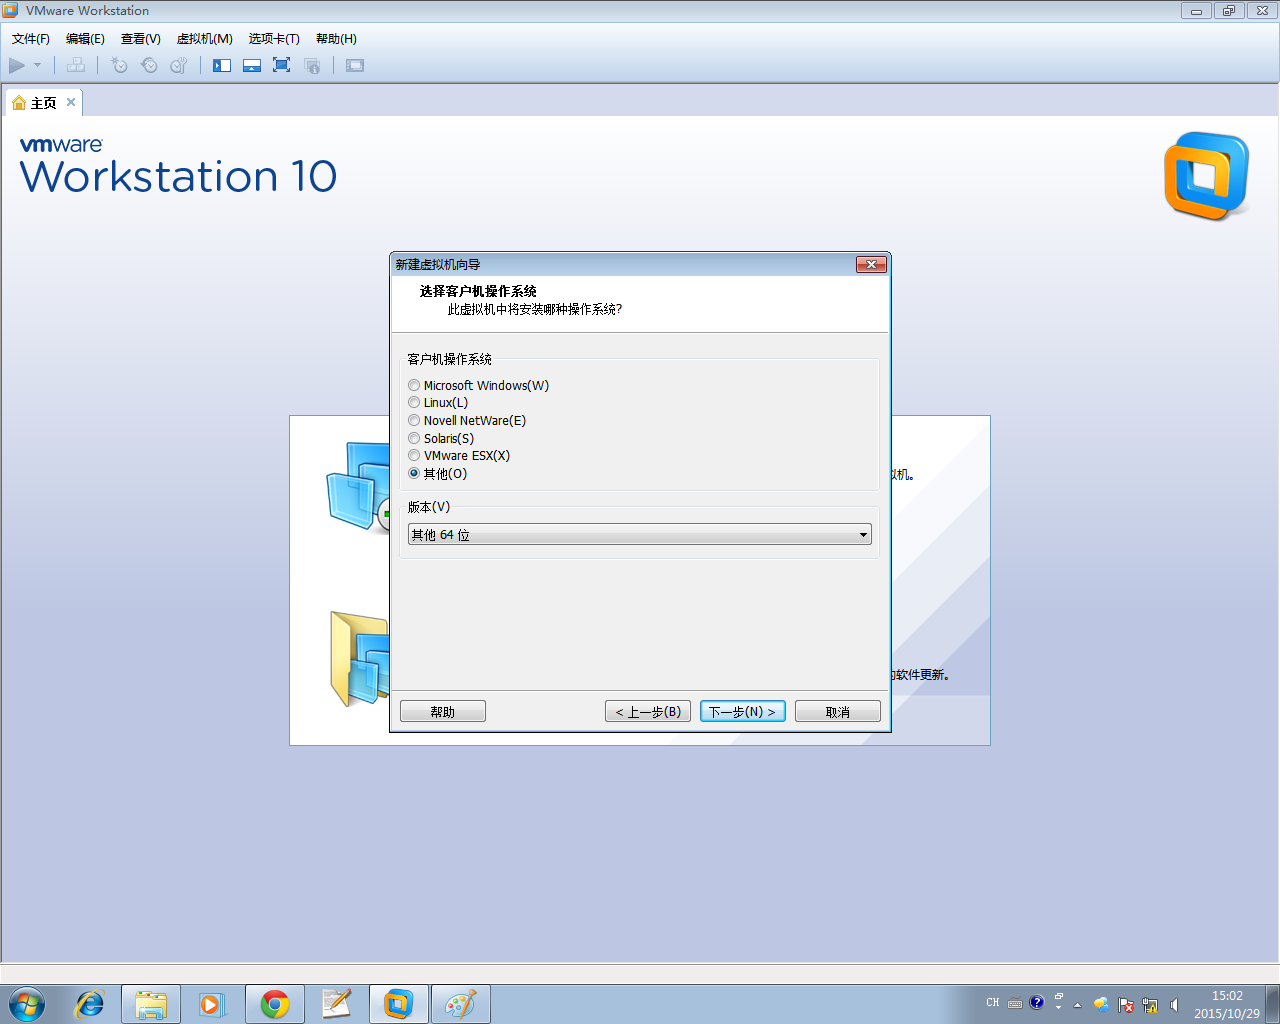Viewport: 1280px width, 1024px height.
Task: Select Solaris(S) radio button
Action: pyautogui.click(x=414, y=438)
